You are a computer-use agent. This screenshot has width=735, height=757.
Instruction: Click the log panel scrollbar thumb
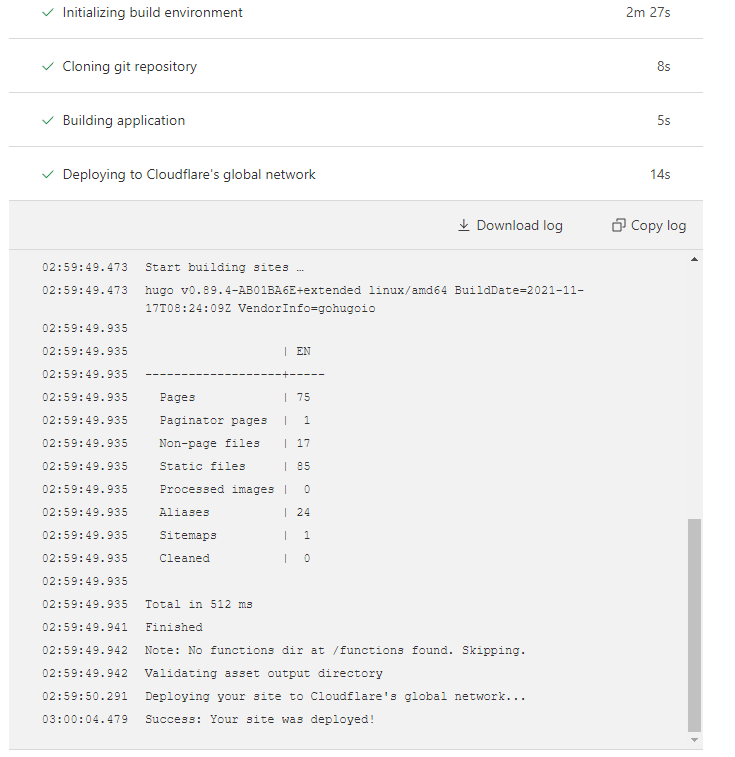(x=695, y=625)
